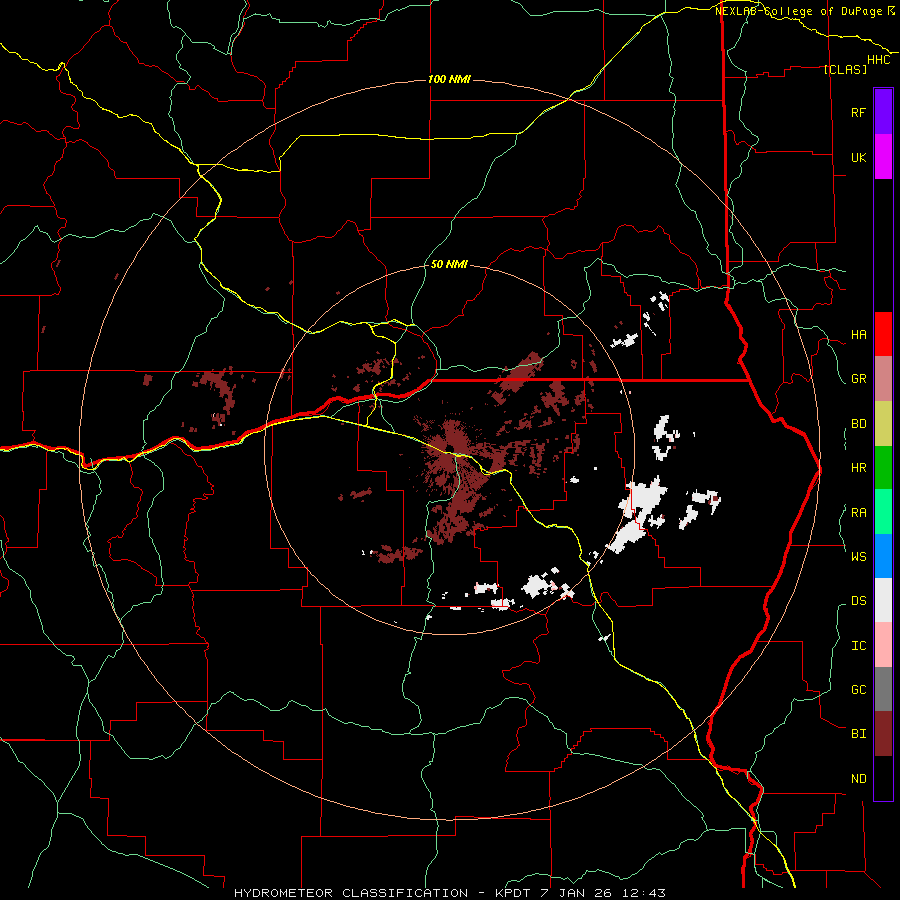Click the red HA legend color swatch
This screenshot has height=900, width=900.
(x=883, y=334)
